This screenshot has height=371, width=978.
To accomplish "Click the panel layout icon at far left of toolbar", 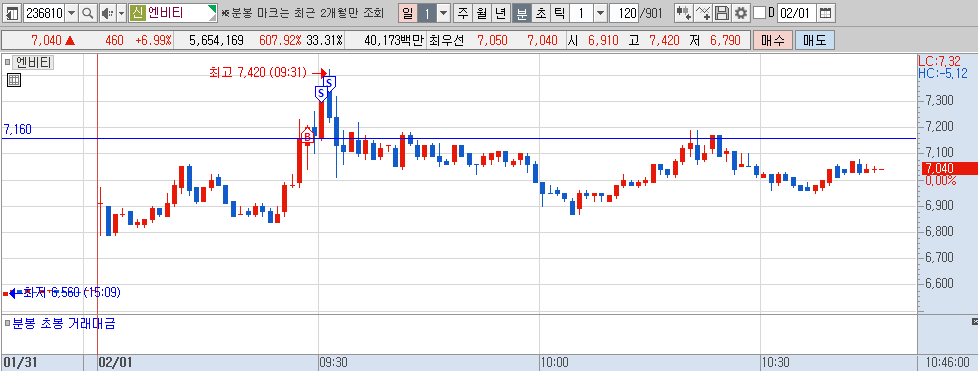I will [12, 12].
